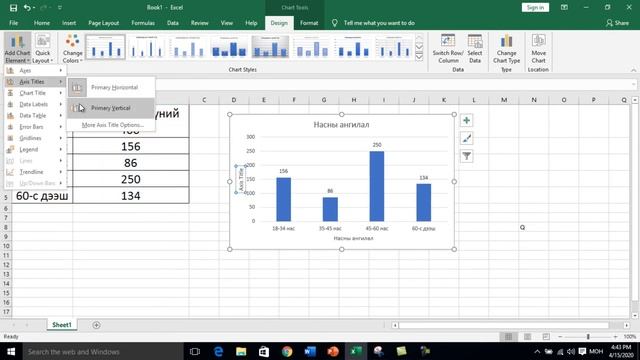
Task: Switch to Format tab
Action: 309,23
